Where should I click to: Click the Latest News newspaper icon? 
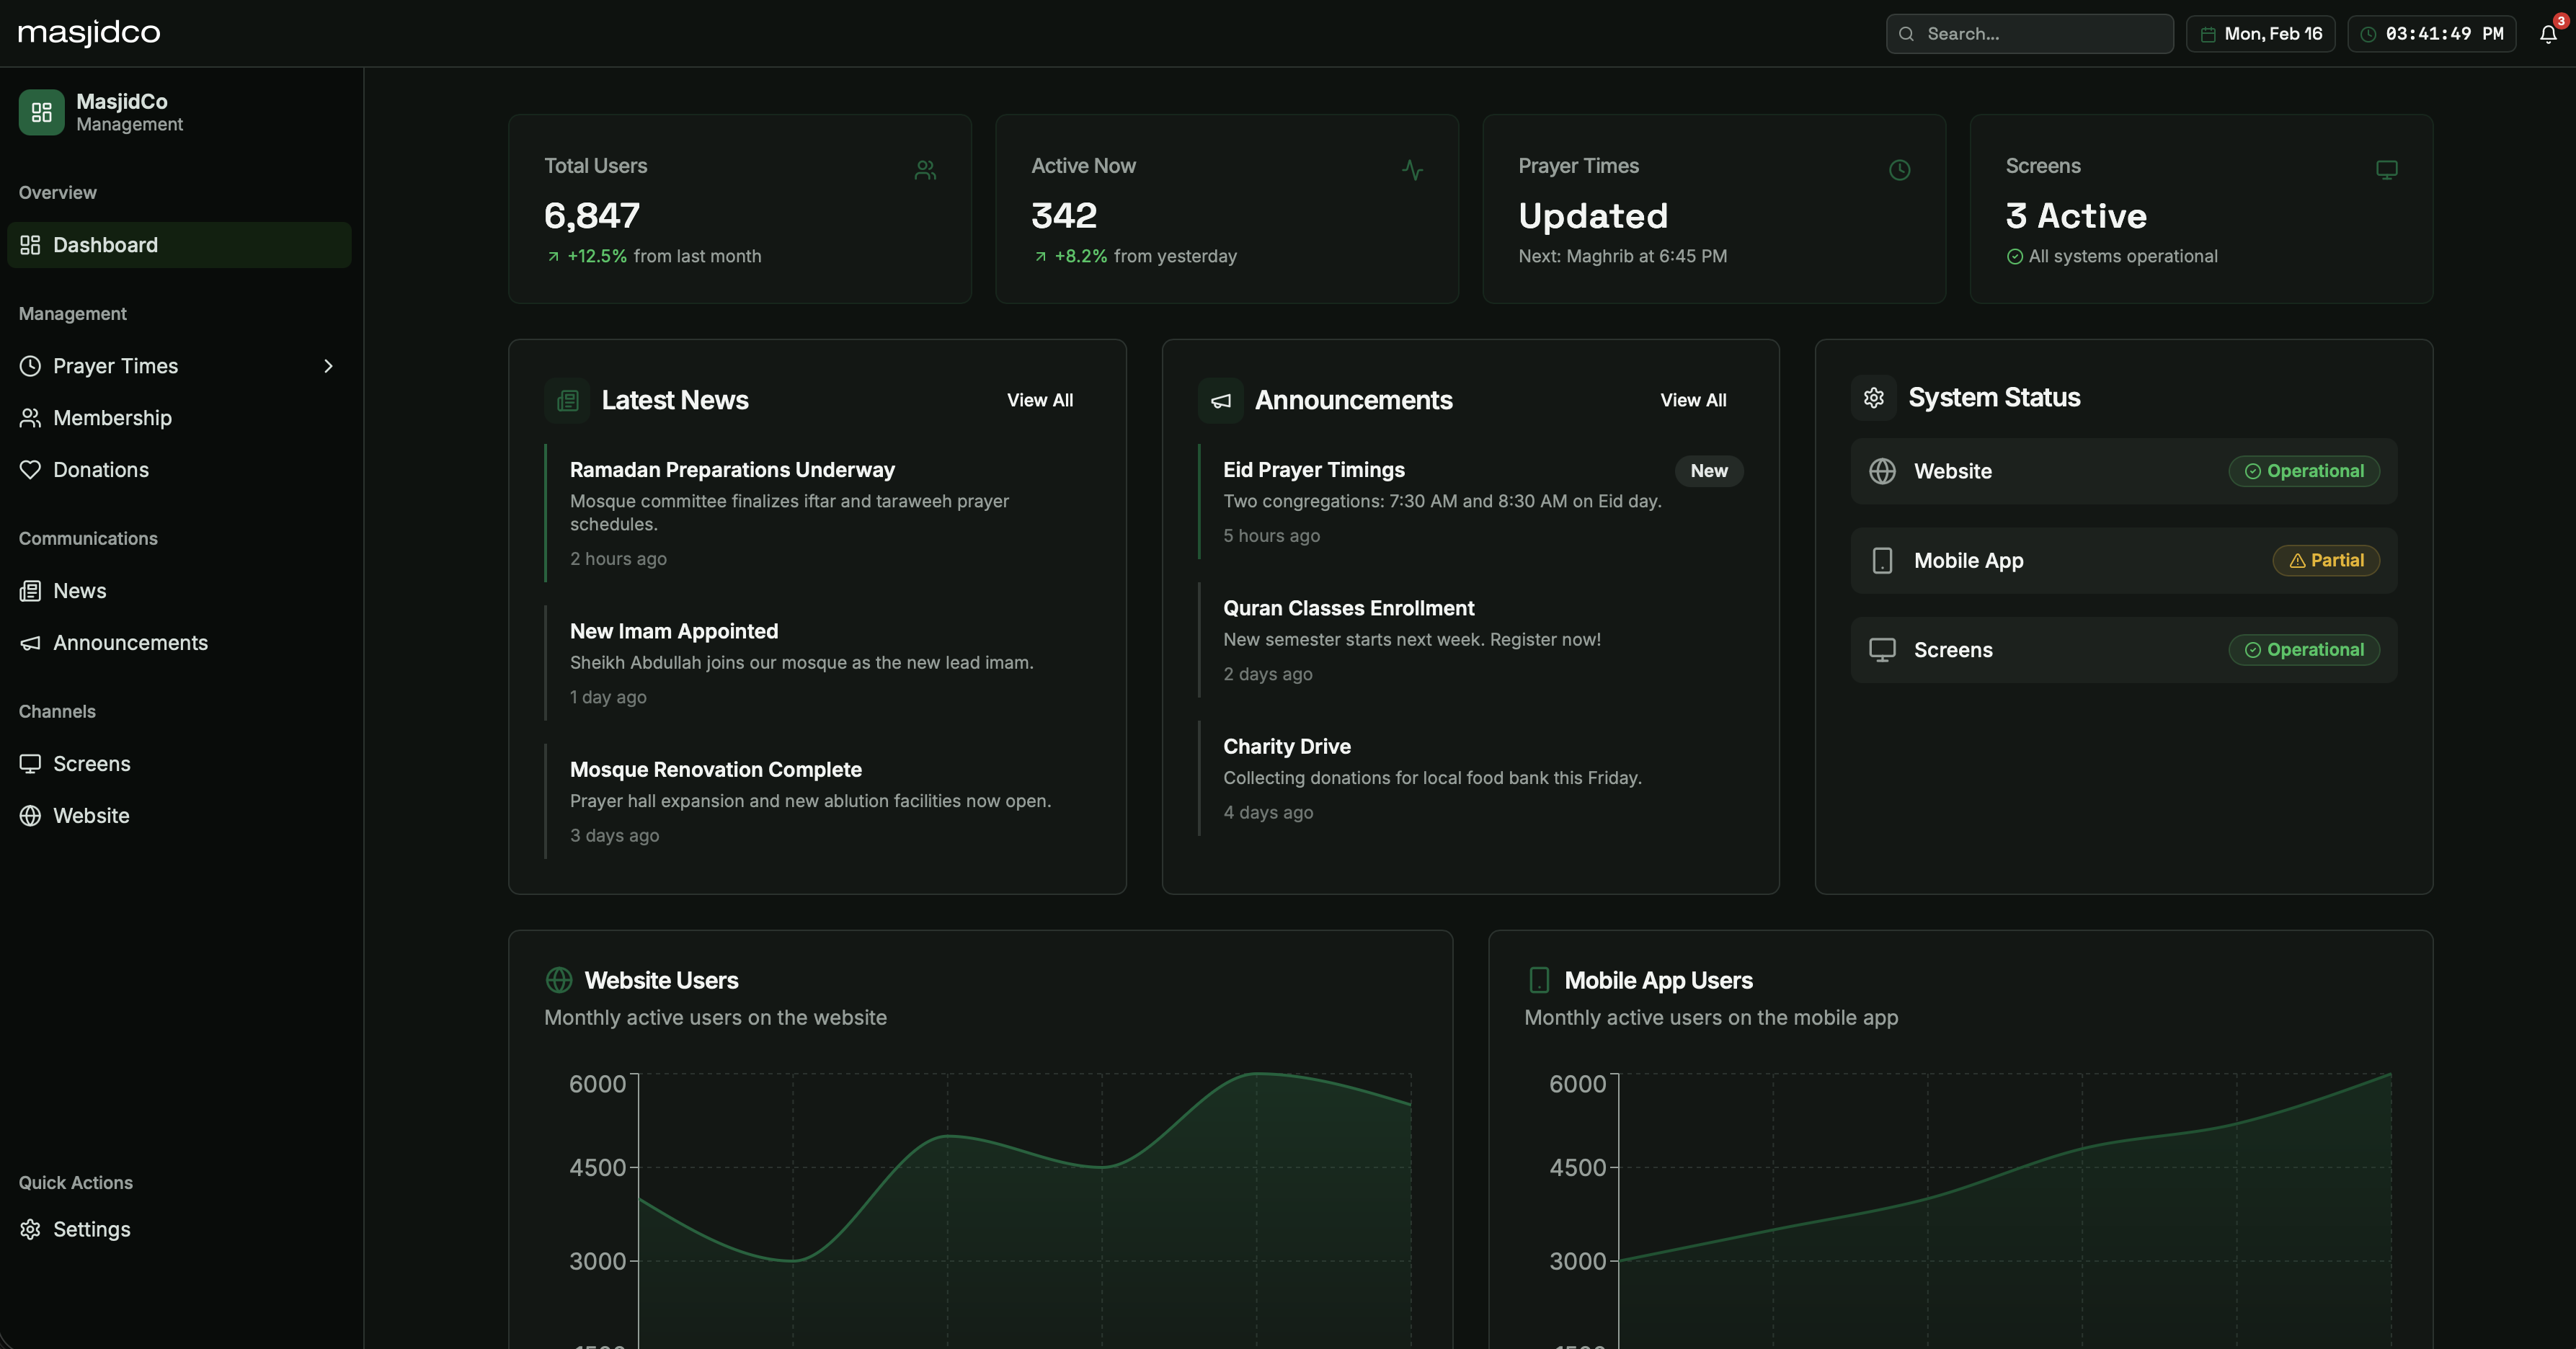tap(567, 401)
